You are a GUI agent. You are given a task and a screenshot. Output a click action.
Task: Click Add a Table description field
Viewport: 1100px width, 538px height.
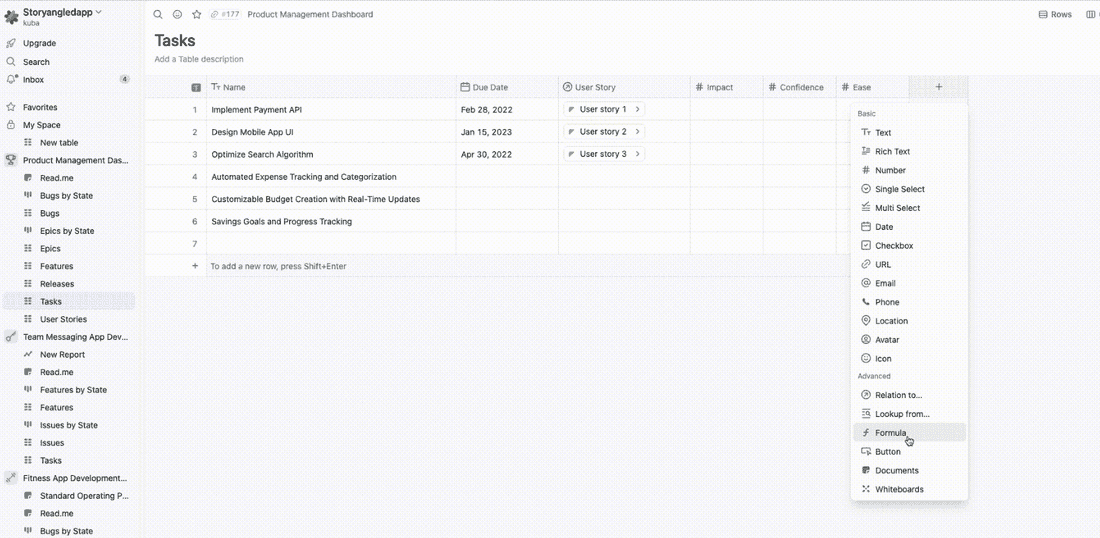coord(199,60)
